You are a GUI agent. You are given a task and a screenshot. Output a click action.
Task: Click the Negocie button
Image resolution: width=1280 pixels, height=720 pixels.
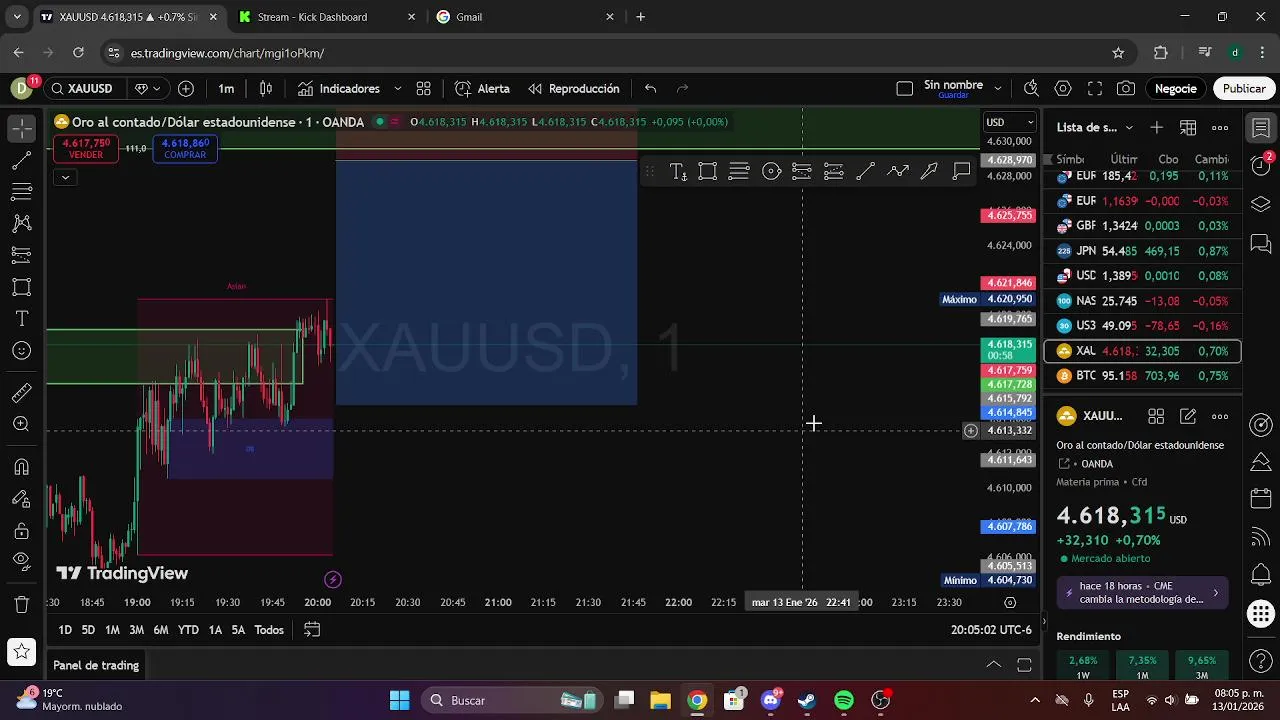pyautogui.click(x=1176, y=88)
